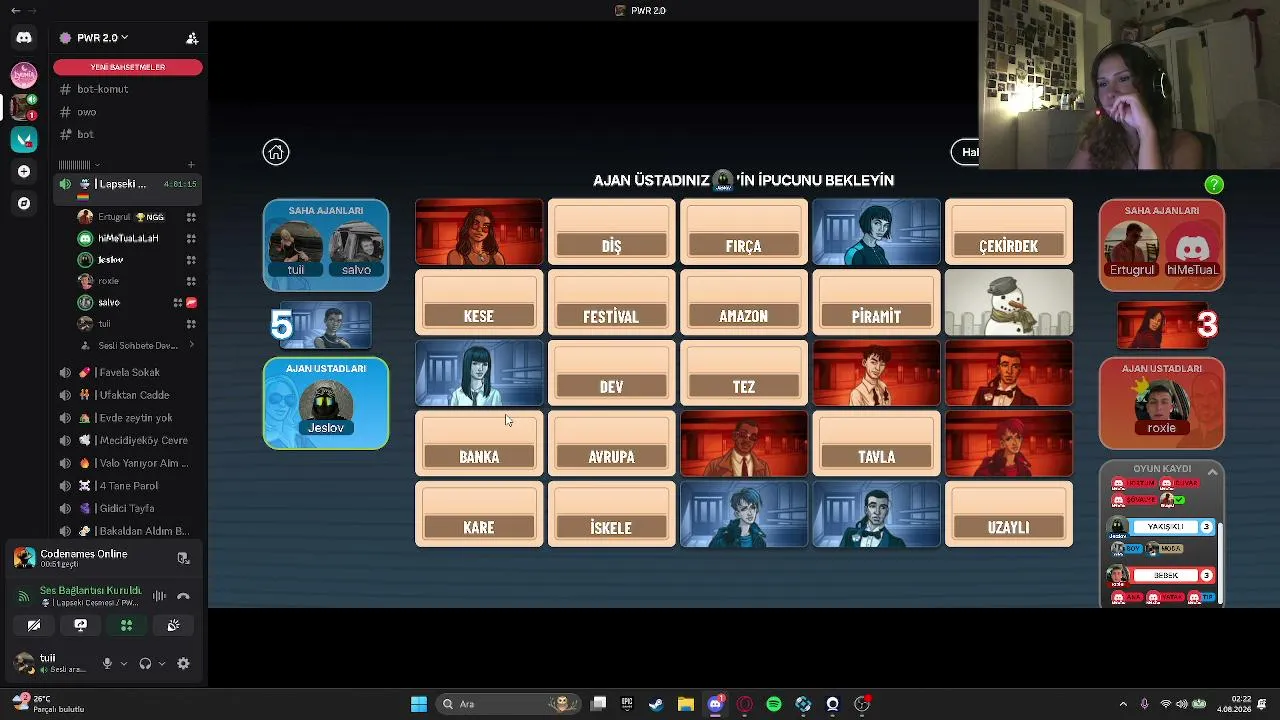Click the voice connection signal icon
This screenshot has height=720, width=1280.
click(x=24, y=596)
